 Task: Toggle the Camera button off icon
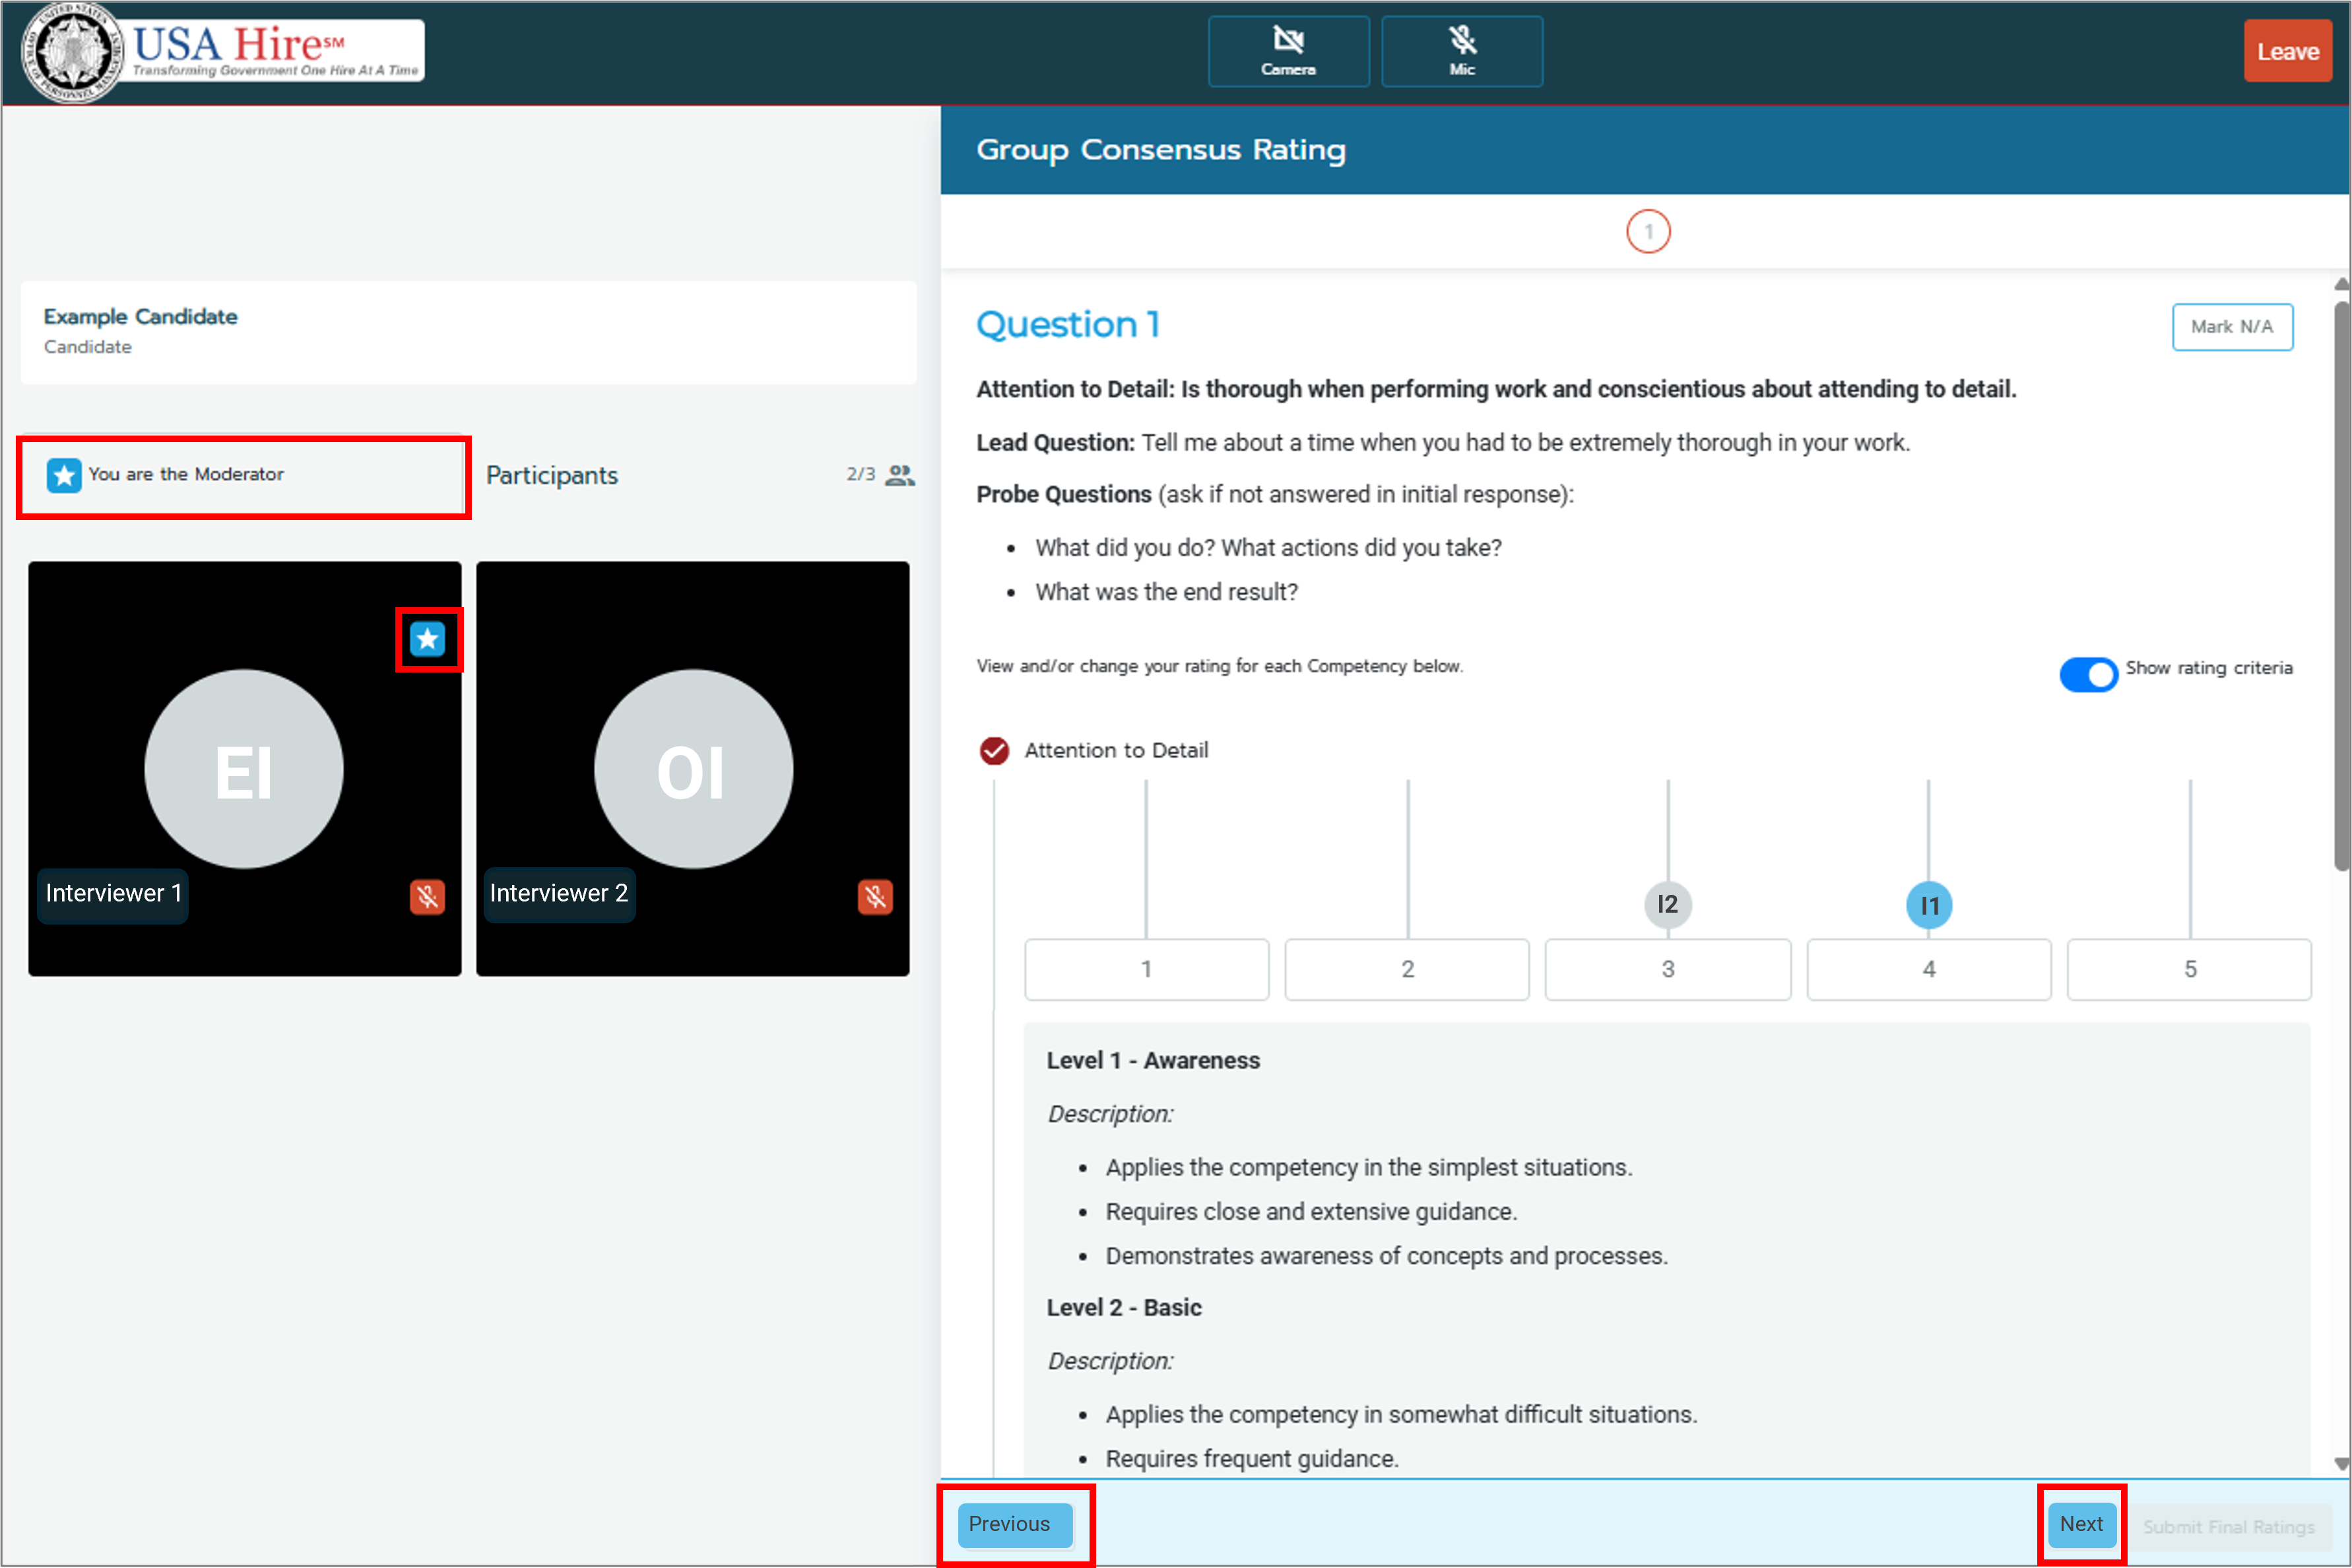[x=1288, y=51]
